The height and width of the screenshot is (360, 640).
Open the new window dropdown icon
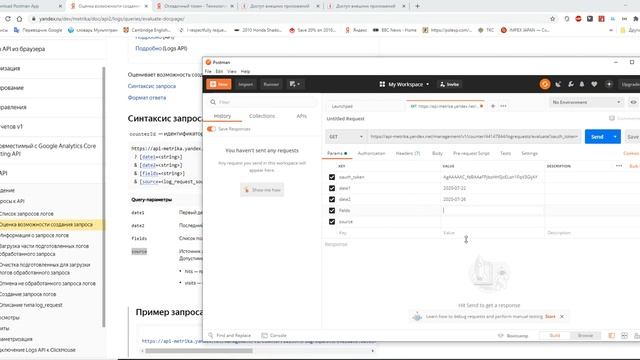coord(295,84)
